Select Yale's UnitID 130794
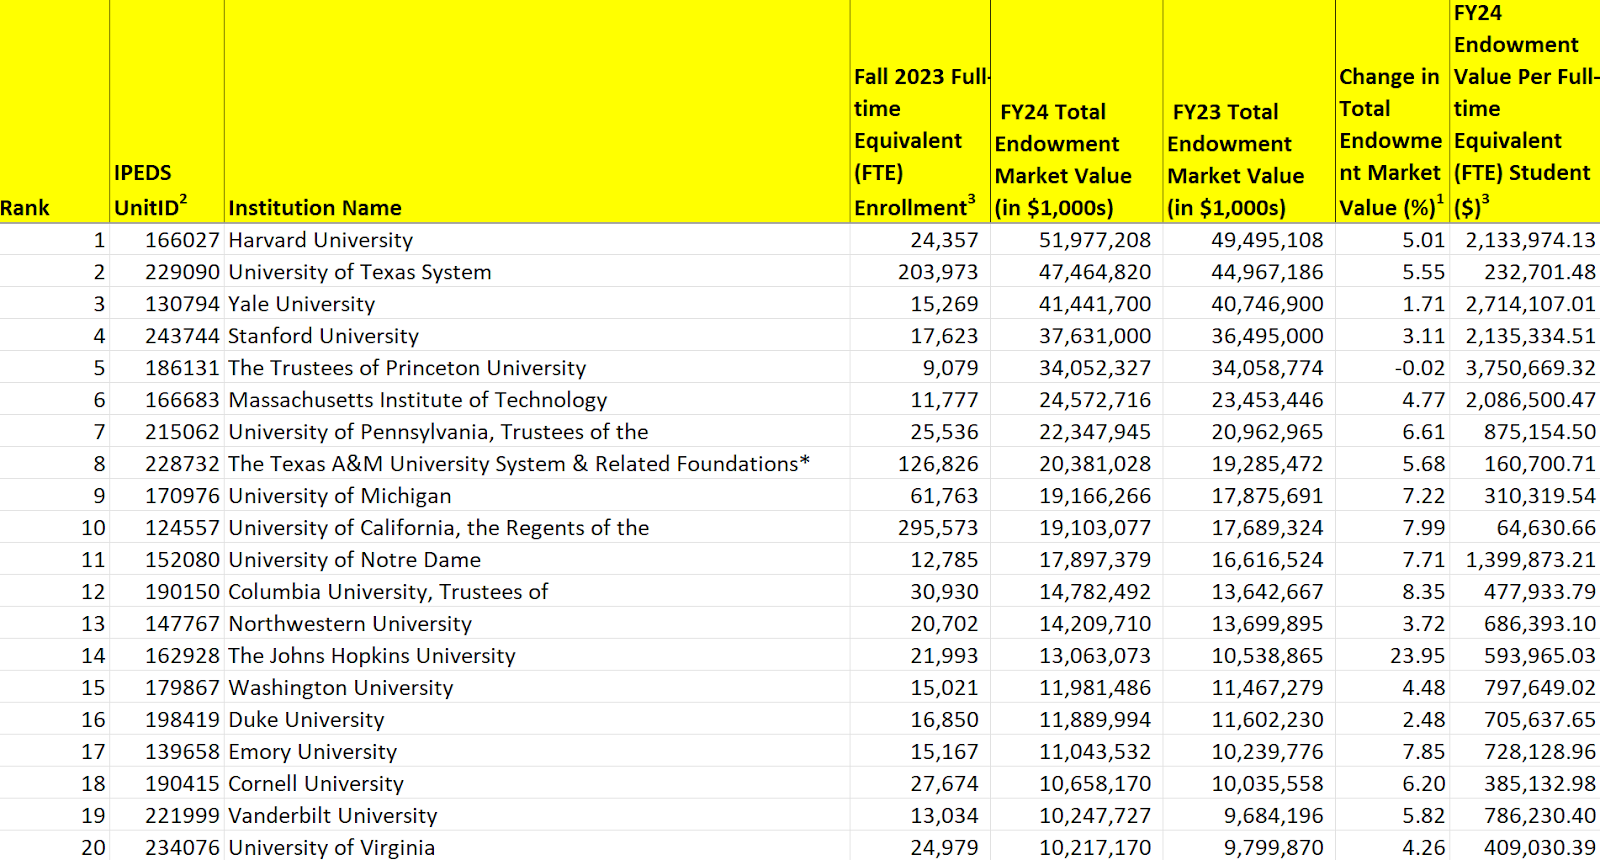 167,303
